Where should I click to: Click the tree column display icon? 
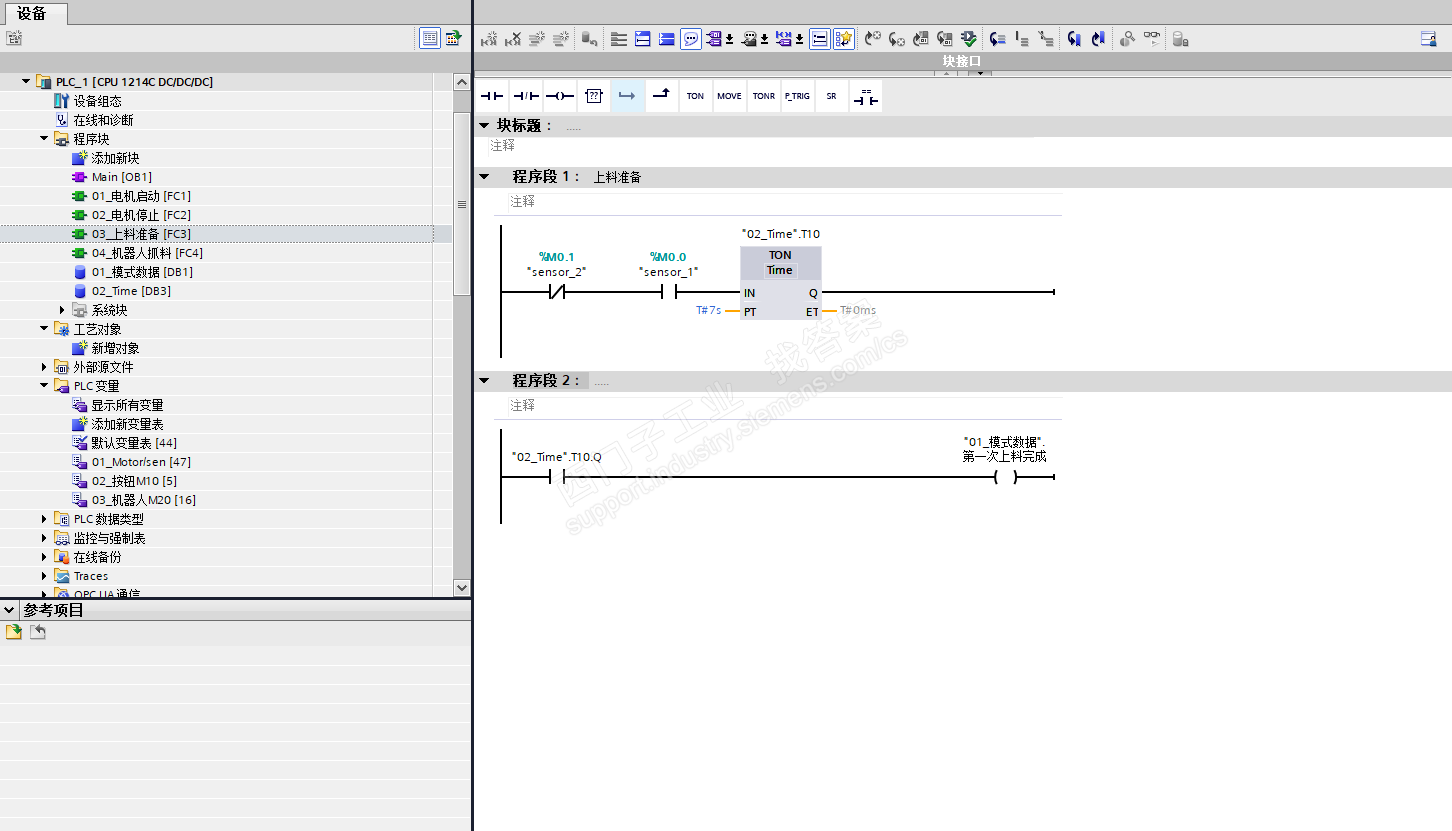coord(454,39)
